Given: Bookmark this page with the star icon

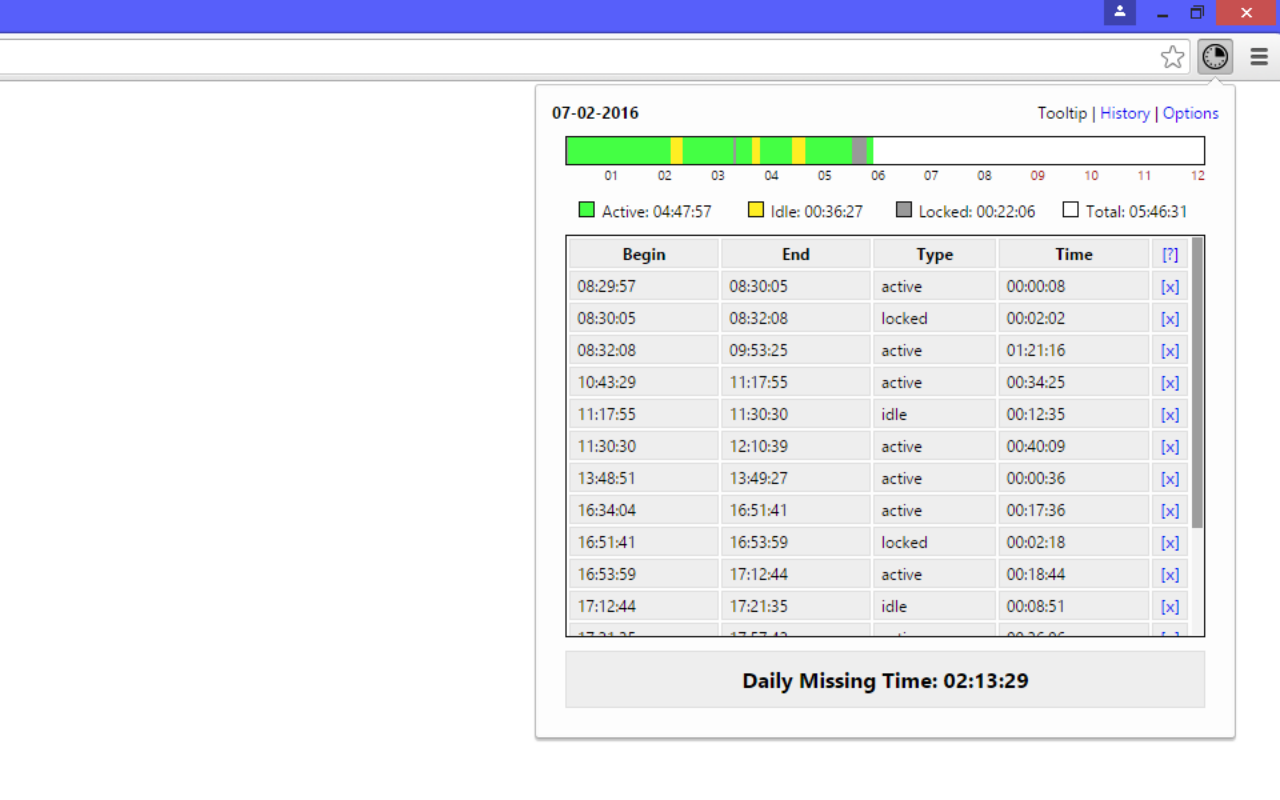Looking at the screenshot, I should point(1173,57).
